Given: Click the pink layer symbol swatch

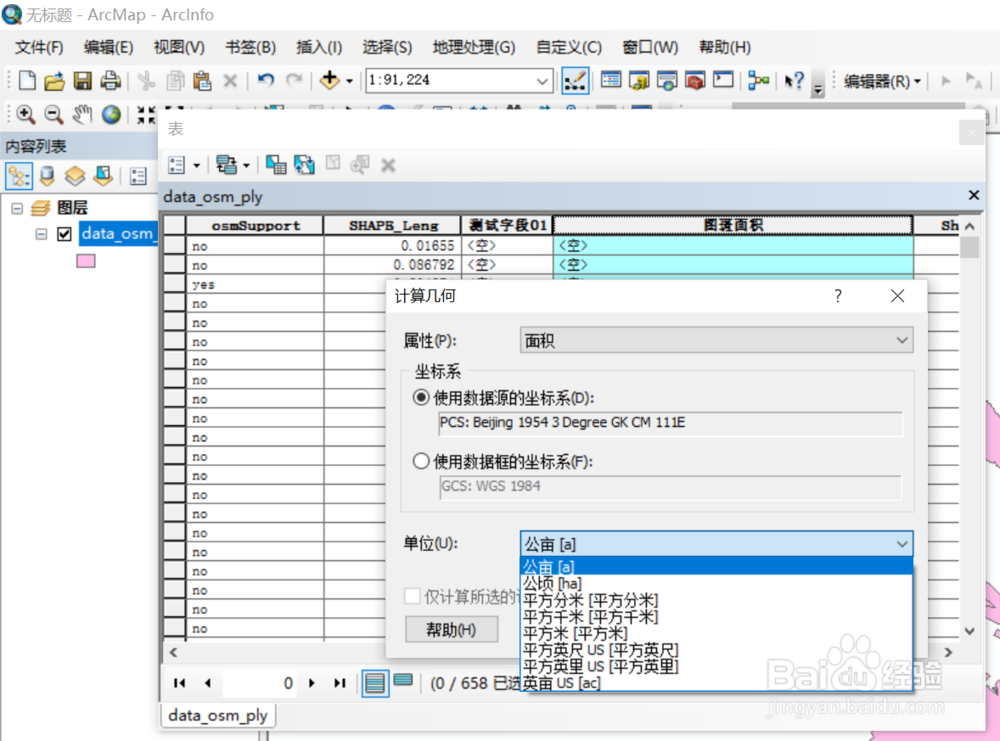Looking at the screenshot, I should tap(85, 260).
